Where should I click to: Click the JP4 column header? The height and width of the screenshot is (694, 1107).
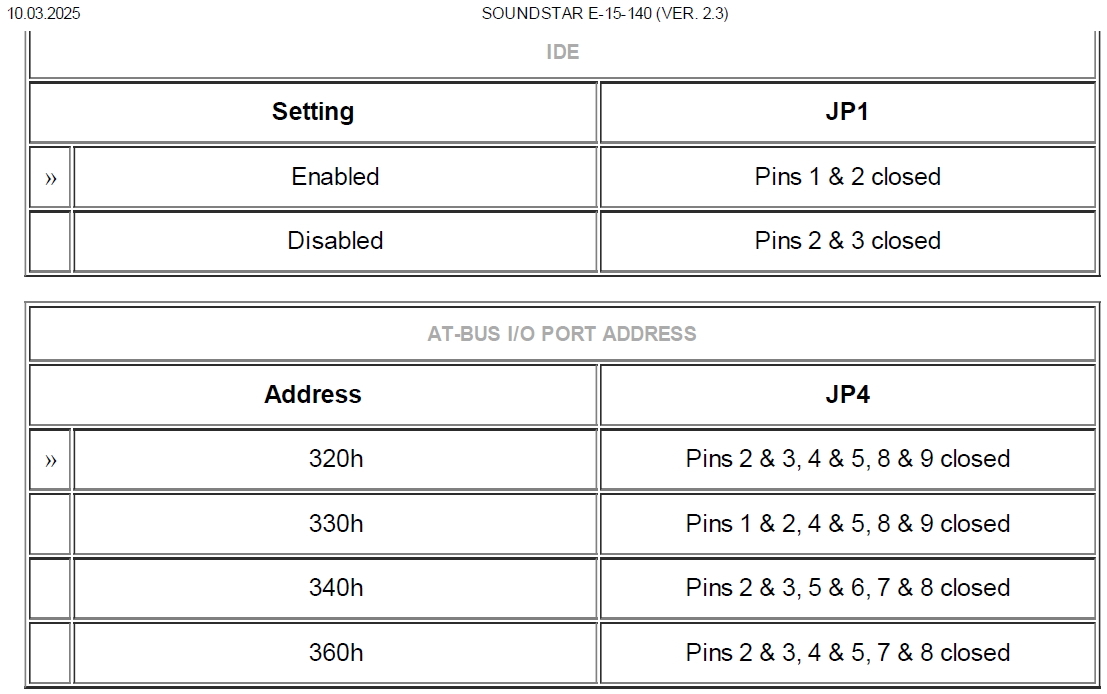click(847, 395)
